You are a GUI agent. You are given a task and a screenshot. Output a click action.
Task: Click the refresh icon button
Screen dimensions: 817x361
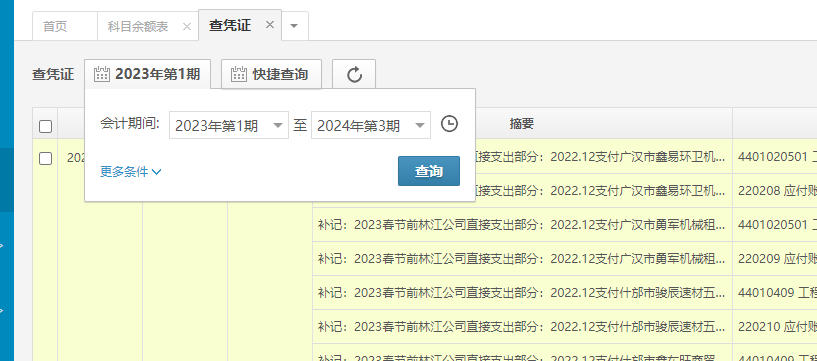pyautogui.click(x=354, y=74)
